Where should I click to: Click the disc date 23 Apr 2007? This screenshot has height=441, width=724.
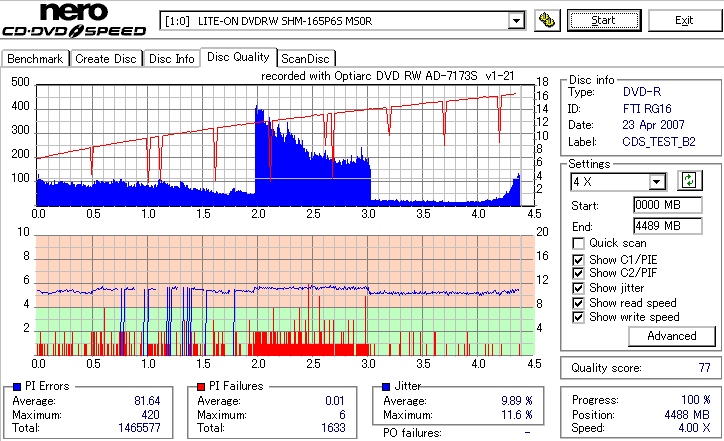(x=653, y=125)
